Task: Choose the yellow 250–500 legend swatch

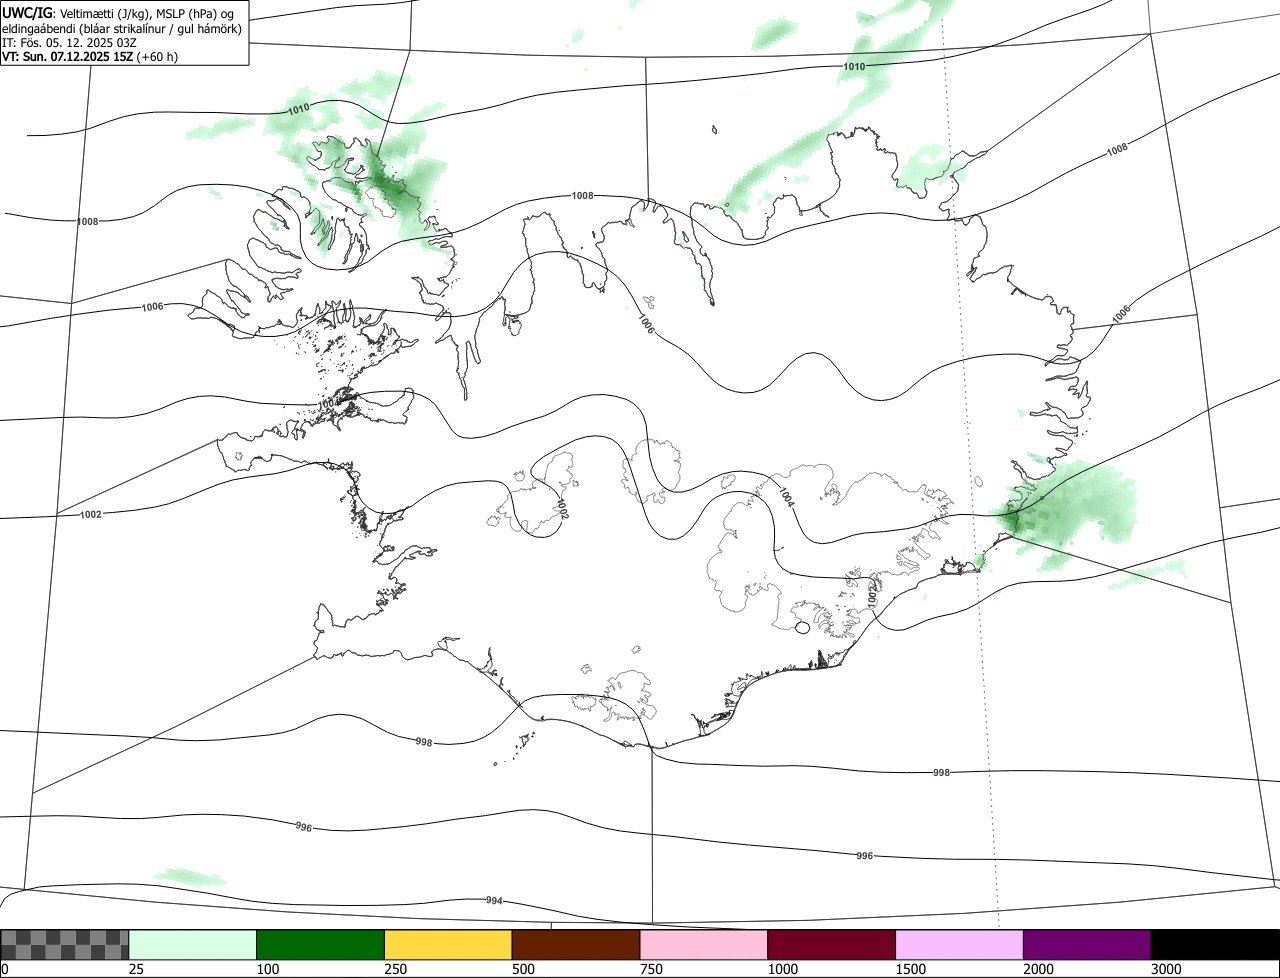Action: pyautogui.click(x=448, y=944)
